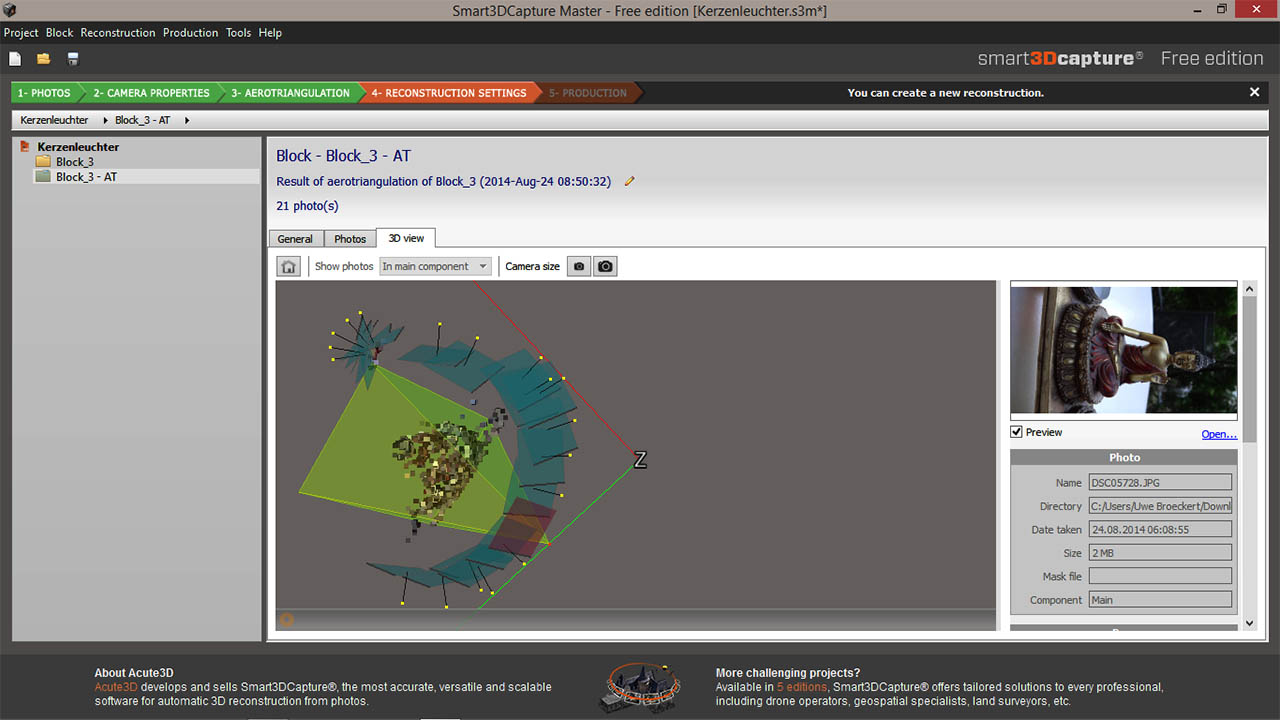Click the Directory path field
Screen dimensions: 1280x720
(1160, 506)
